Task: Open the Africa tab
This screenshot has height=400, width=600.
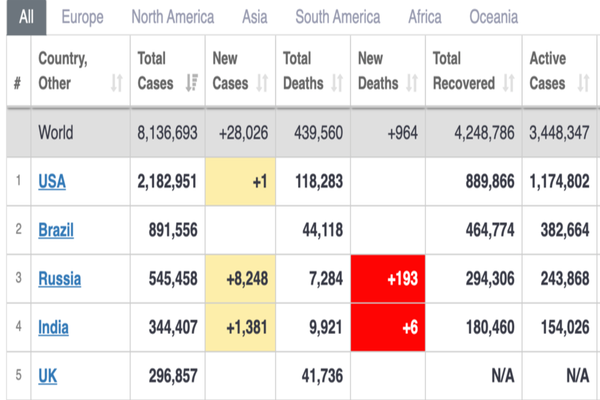Action: click(x=425, y=17)
